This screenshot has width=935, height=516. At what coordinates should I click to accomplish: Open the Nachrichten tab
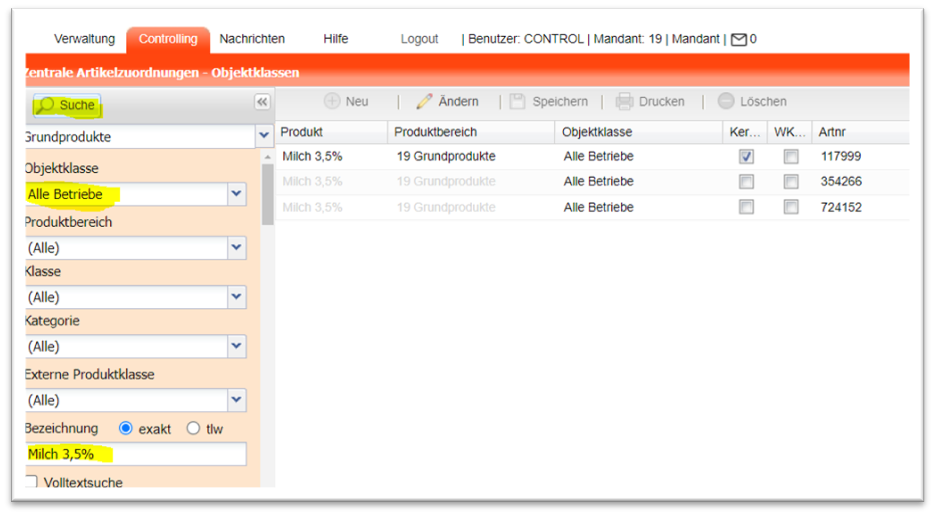coord(252,39)
